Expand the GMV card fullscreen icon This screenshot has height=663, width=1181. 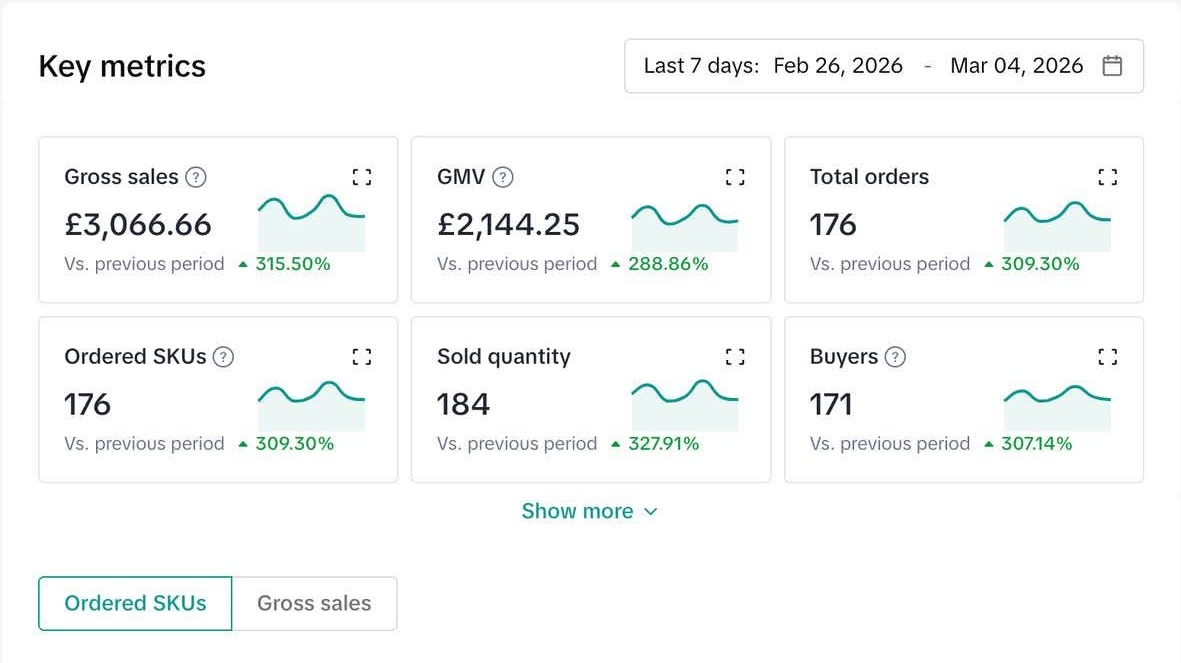(735, 177)
